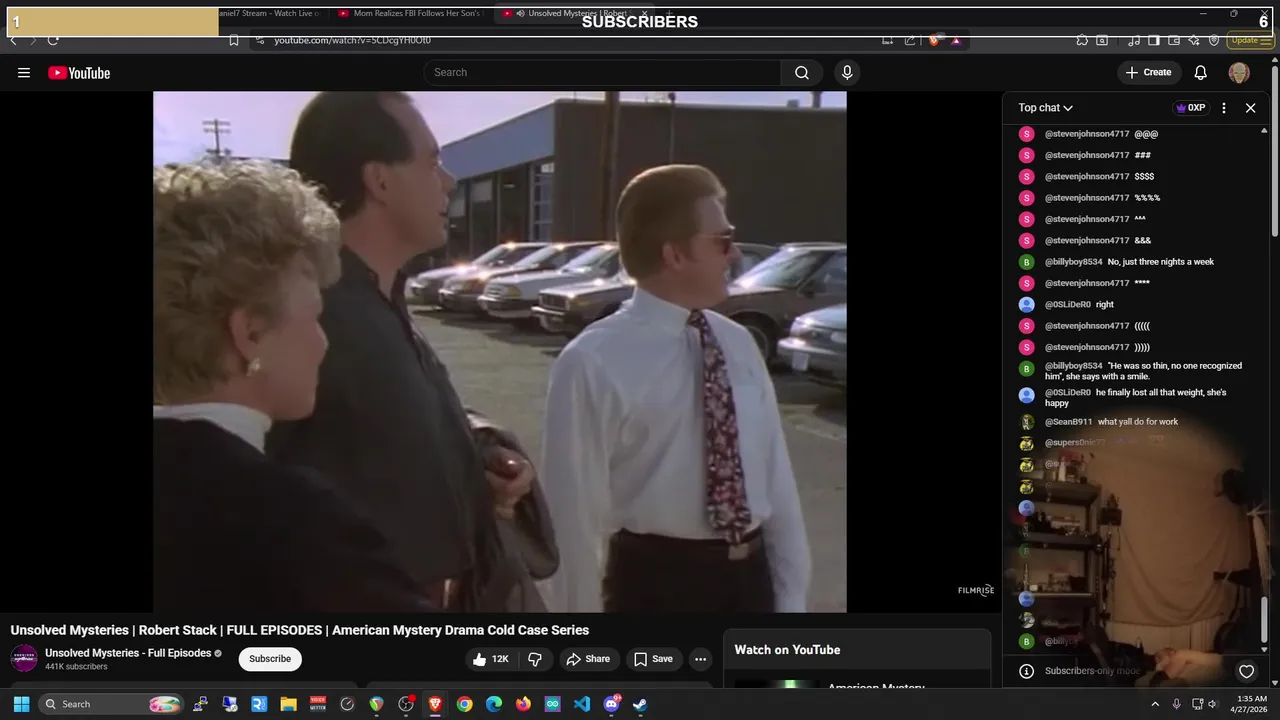Screen dimensions: 1280x720
Task: Select the 'Unsolved Mysteries | Robert' browser tab
Action: coord(577,13)
